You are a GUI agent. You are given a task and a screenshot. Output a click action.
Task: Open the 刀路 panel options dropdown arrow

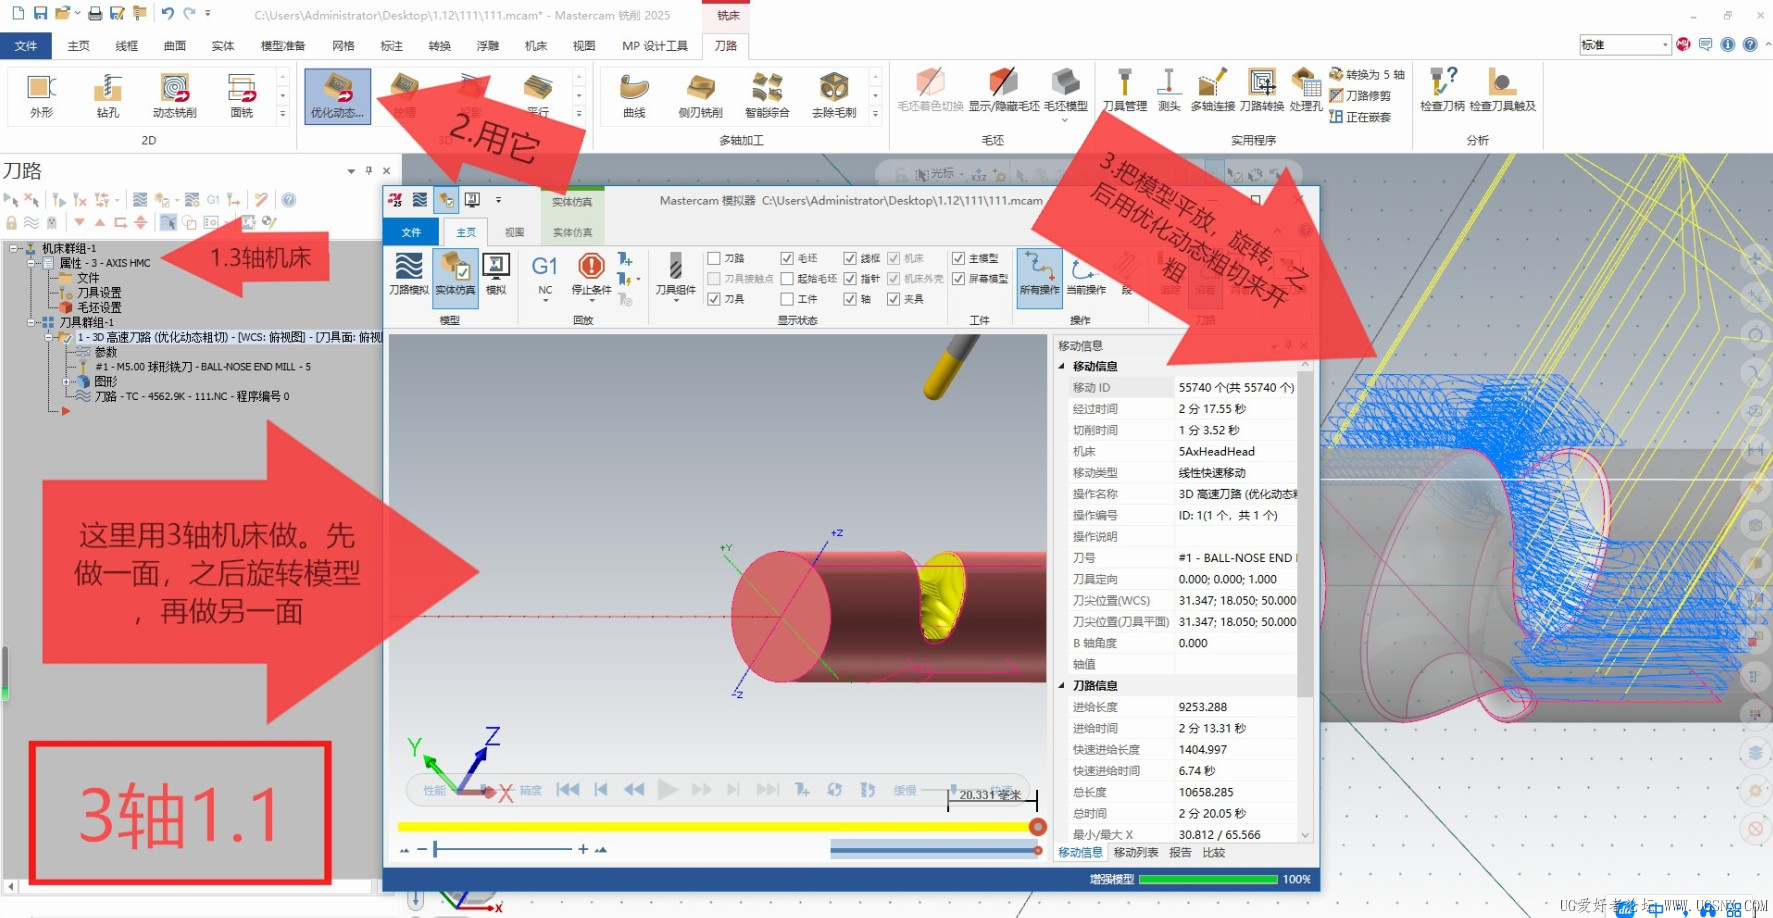pos(351,171)
